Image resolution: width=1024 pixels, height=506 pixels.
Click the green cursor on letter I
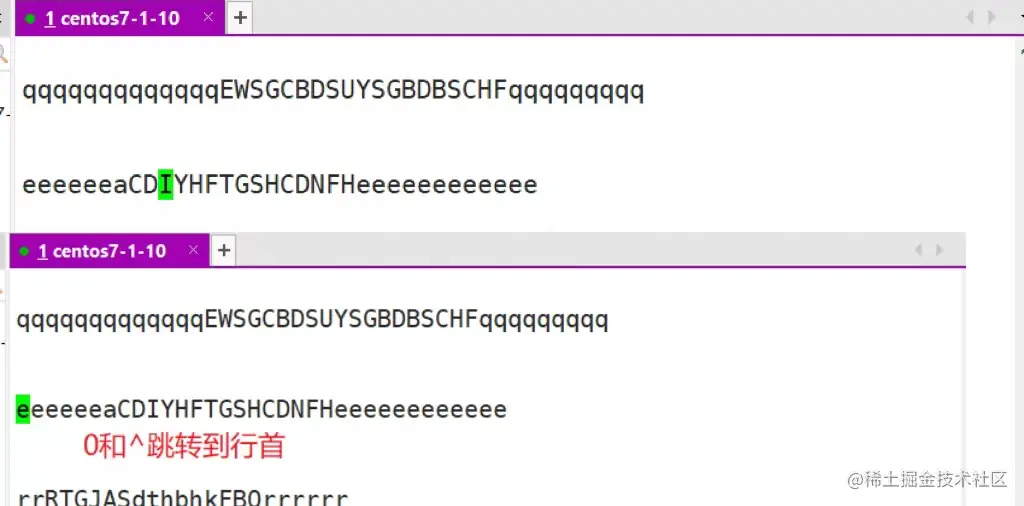click(166, 185)
